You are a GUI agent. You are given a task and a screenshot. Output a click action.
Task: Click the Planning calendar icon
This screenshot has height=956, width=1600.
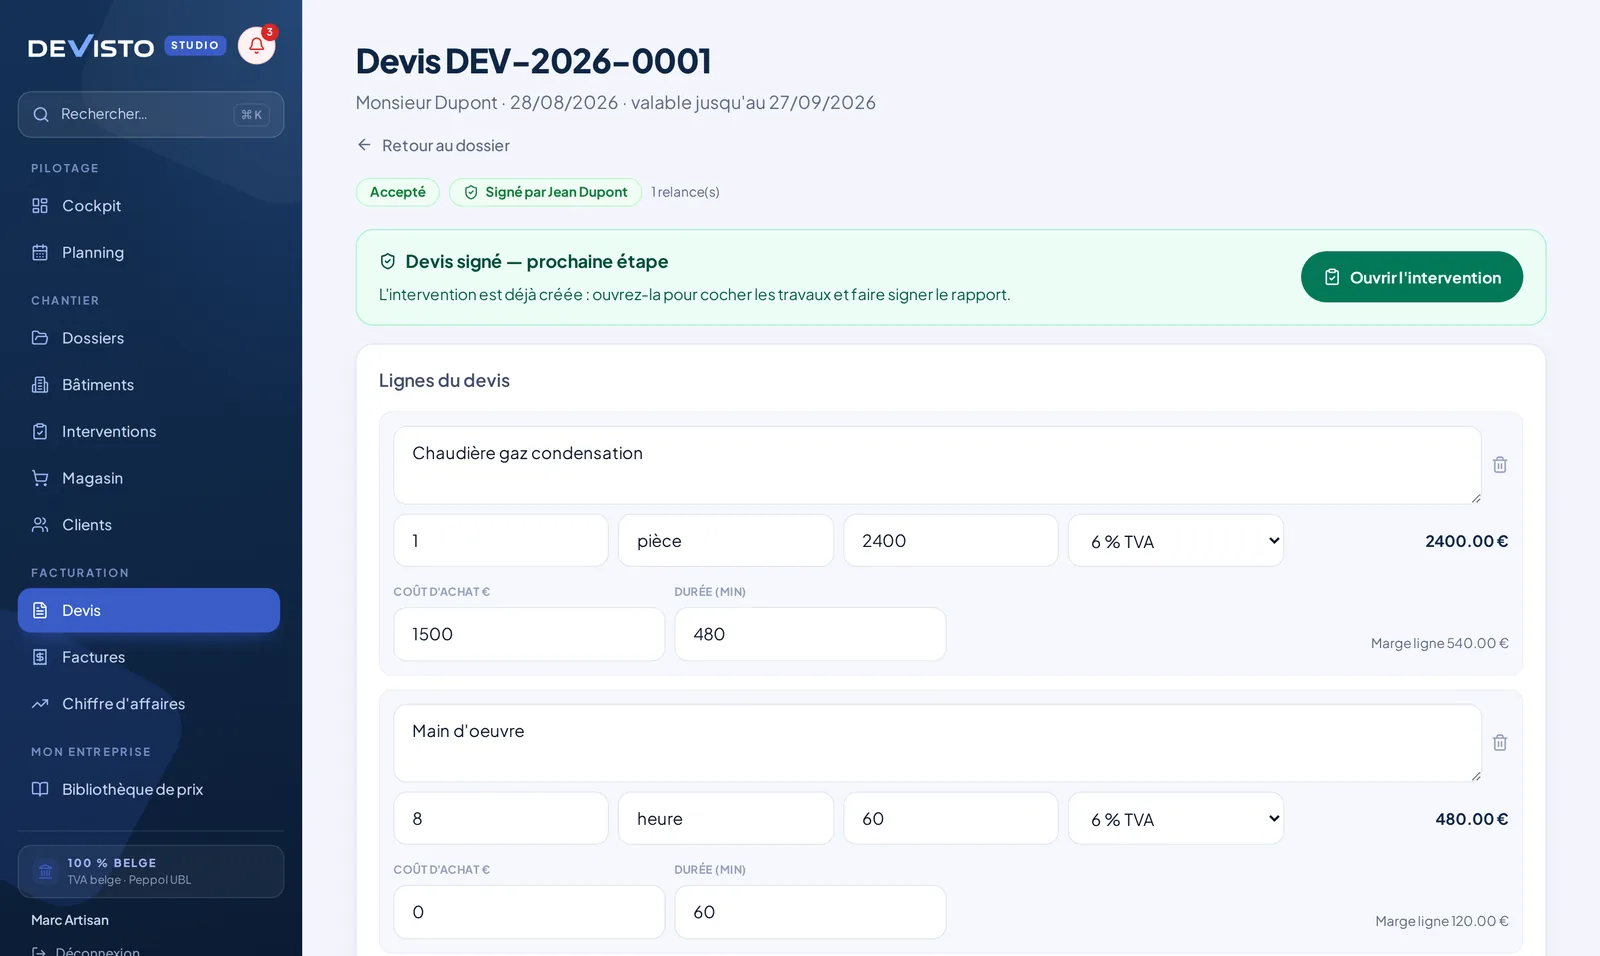click(x=40, y=253)
